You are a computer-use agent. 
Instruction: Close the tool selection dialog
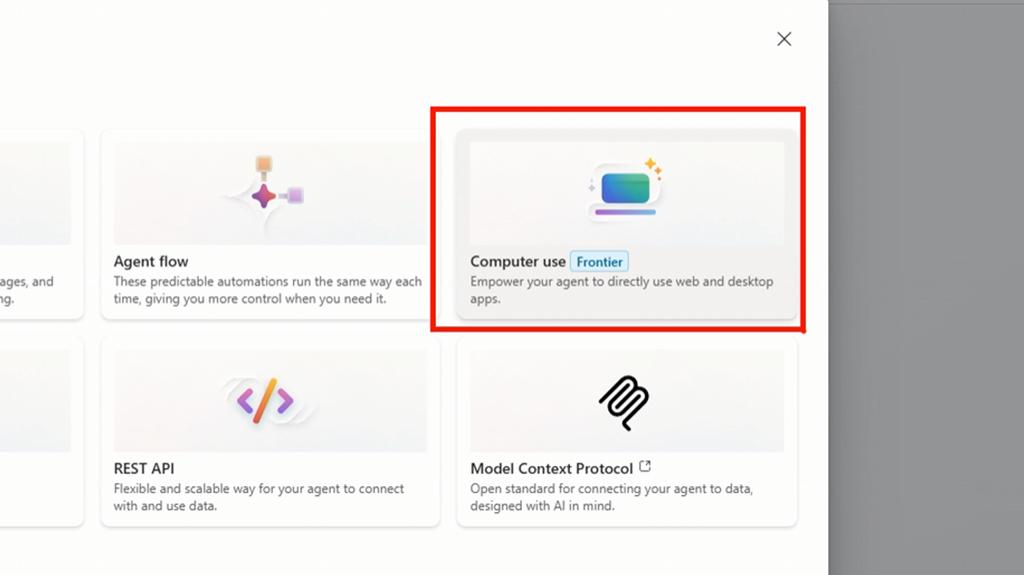784,39
